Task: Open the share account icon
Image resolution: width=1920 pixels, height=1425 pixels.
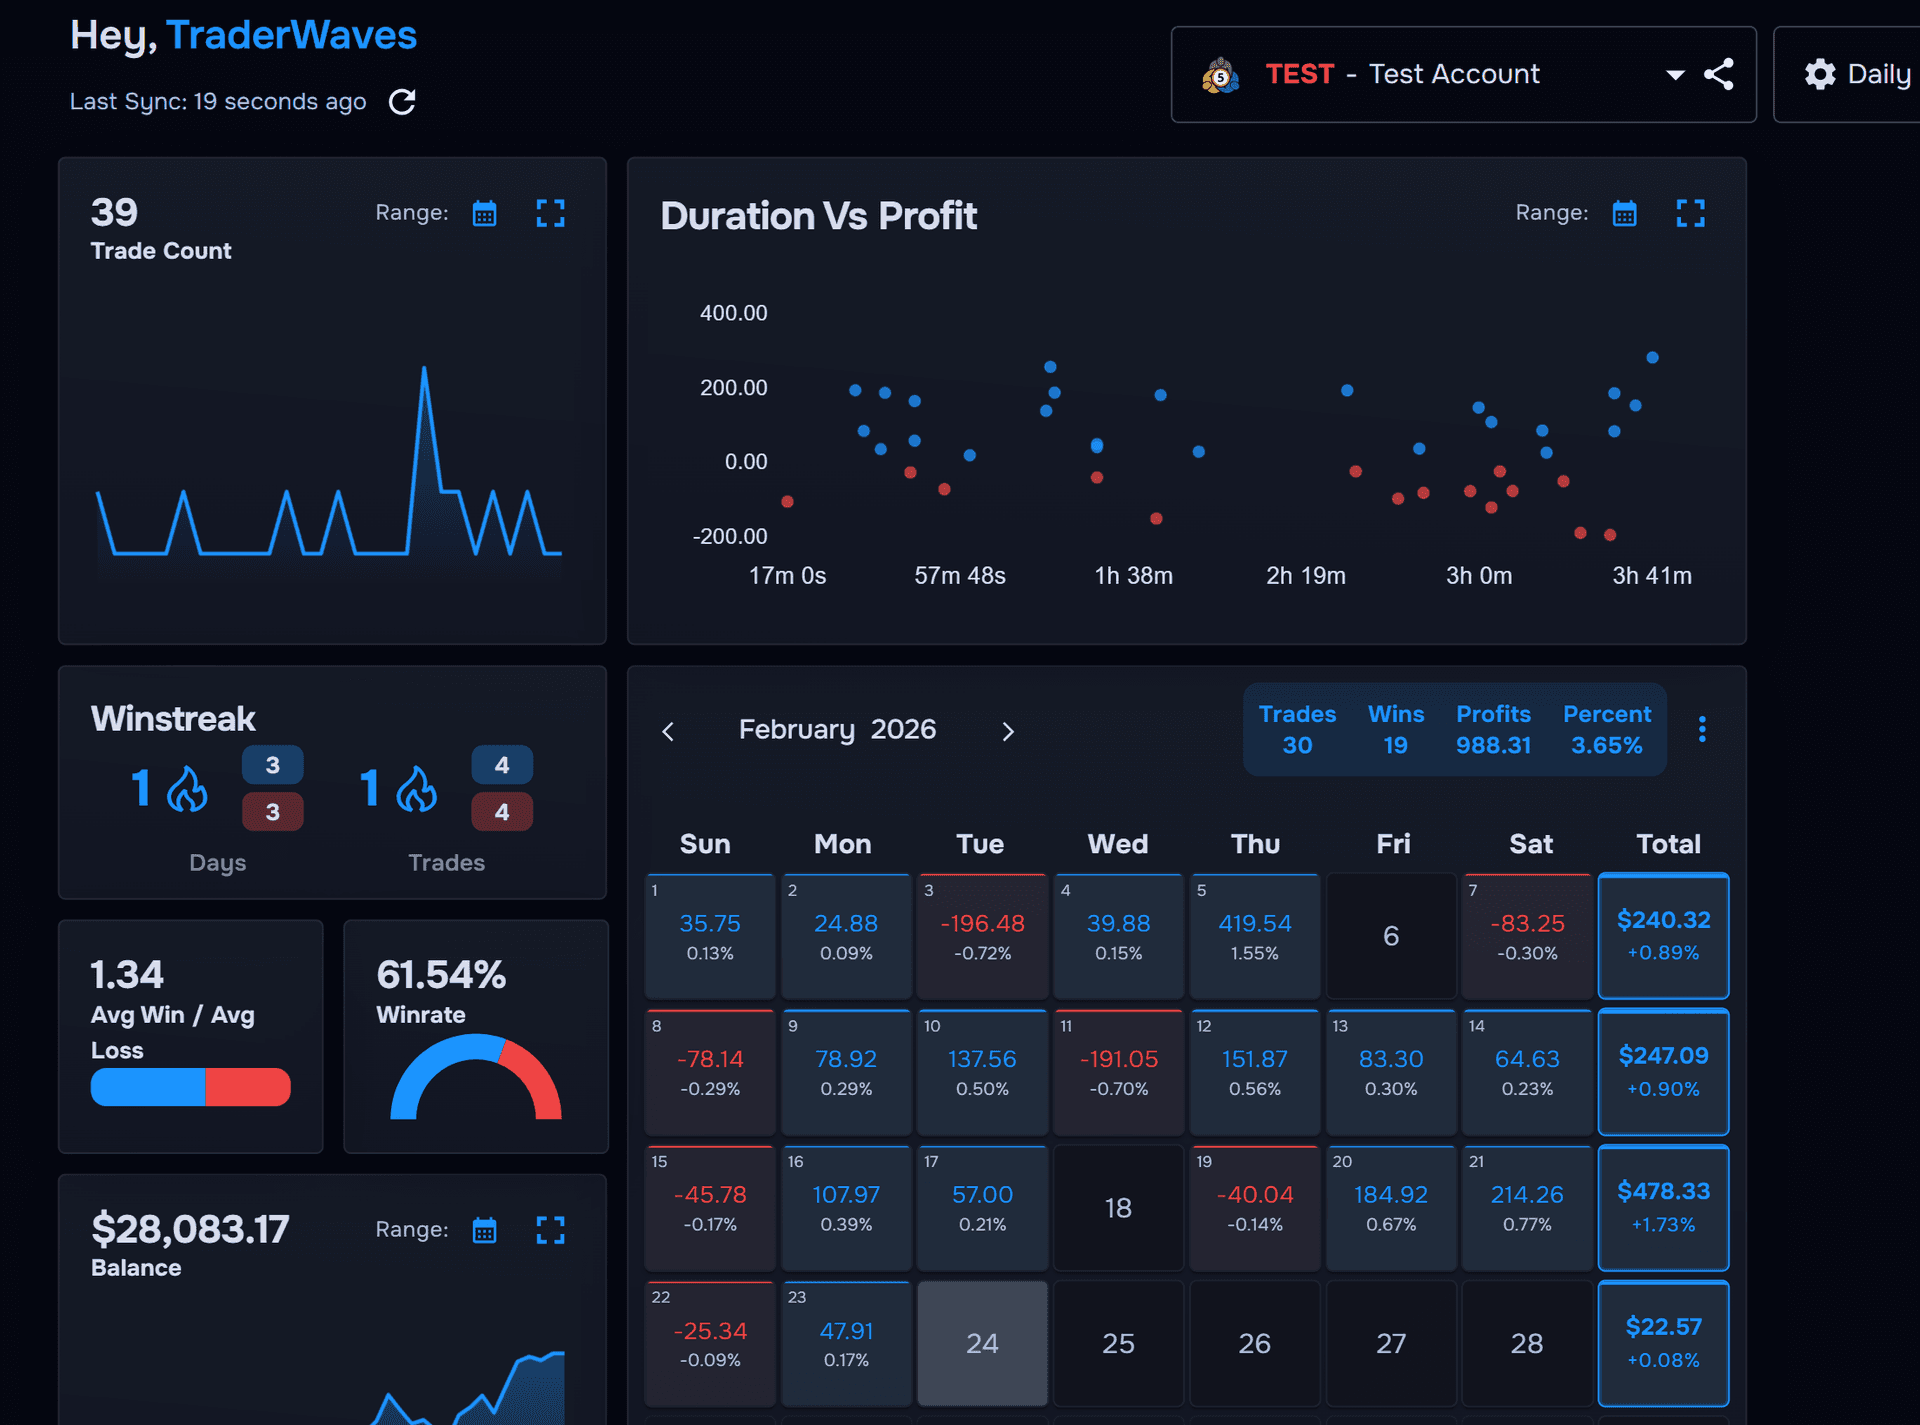Action: tap(1718, 74)
